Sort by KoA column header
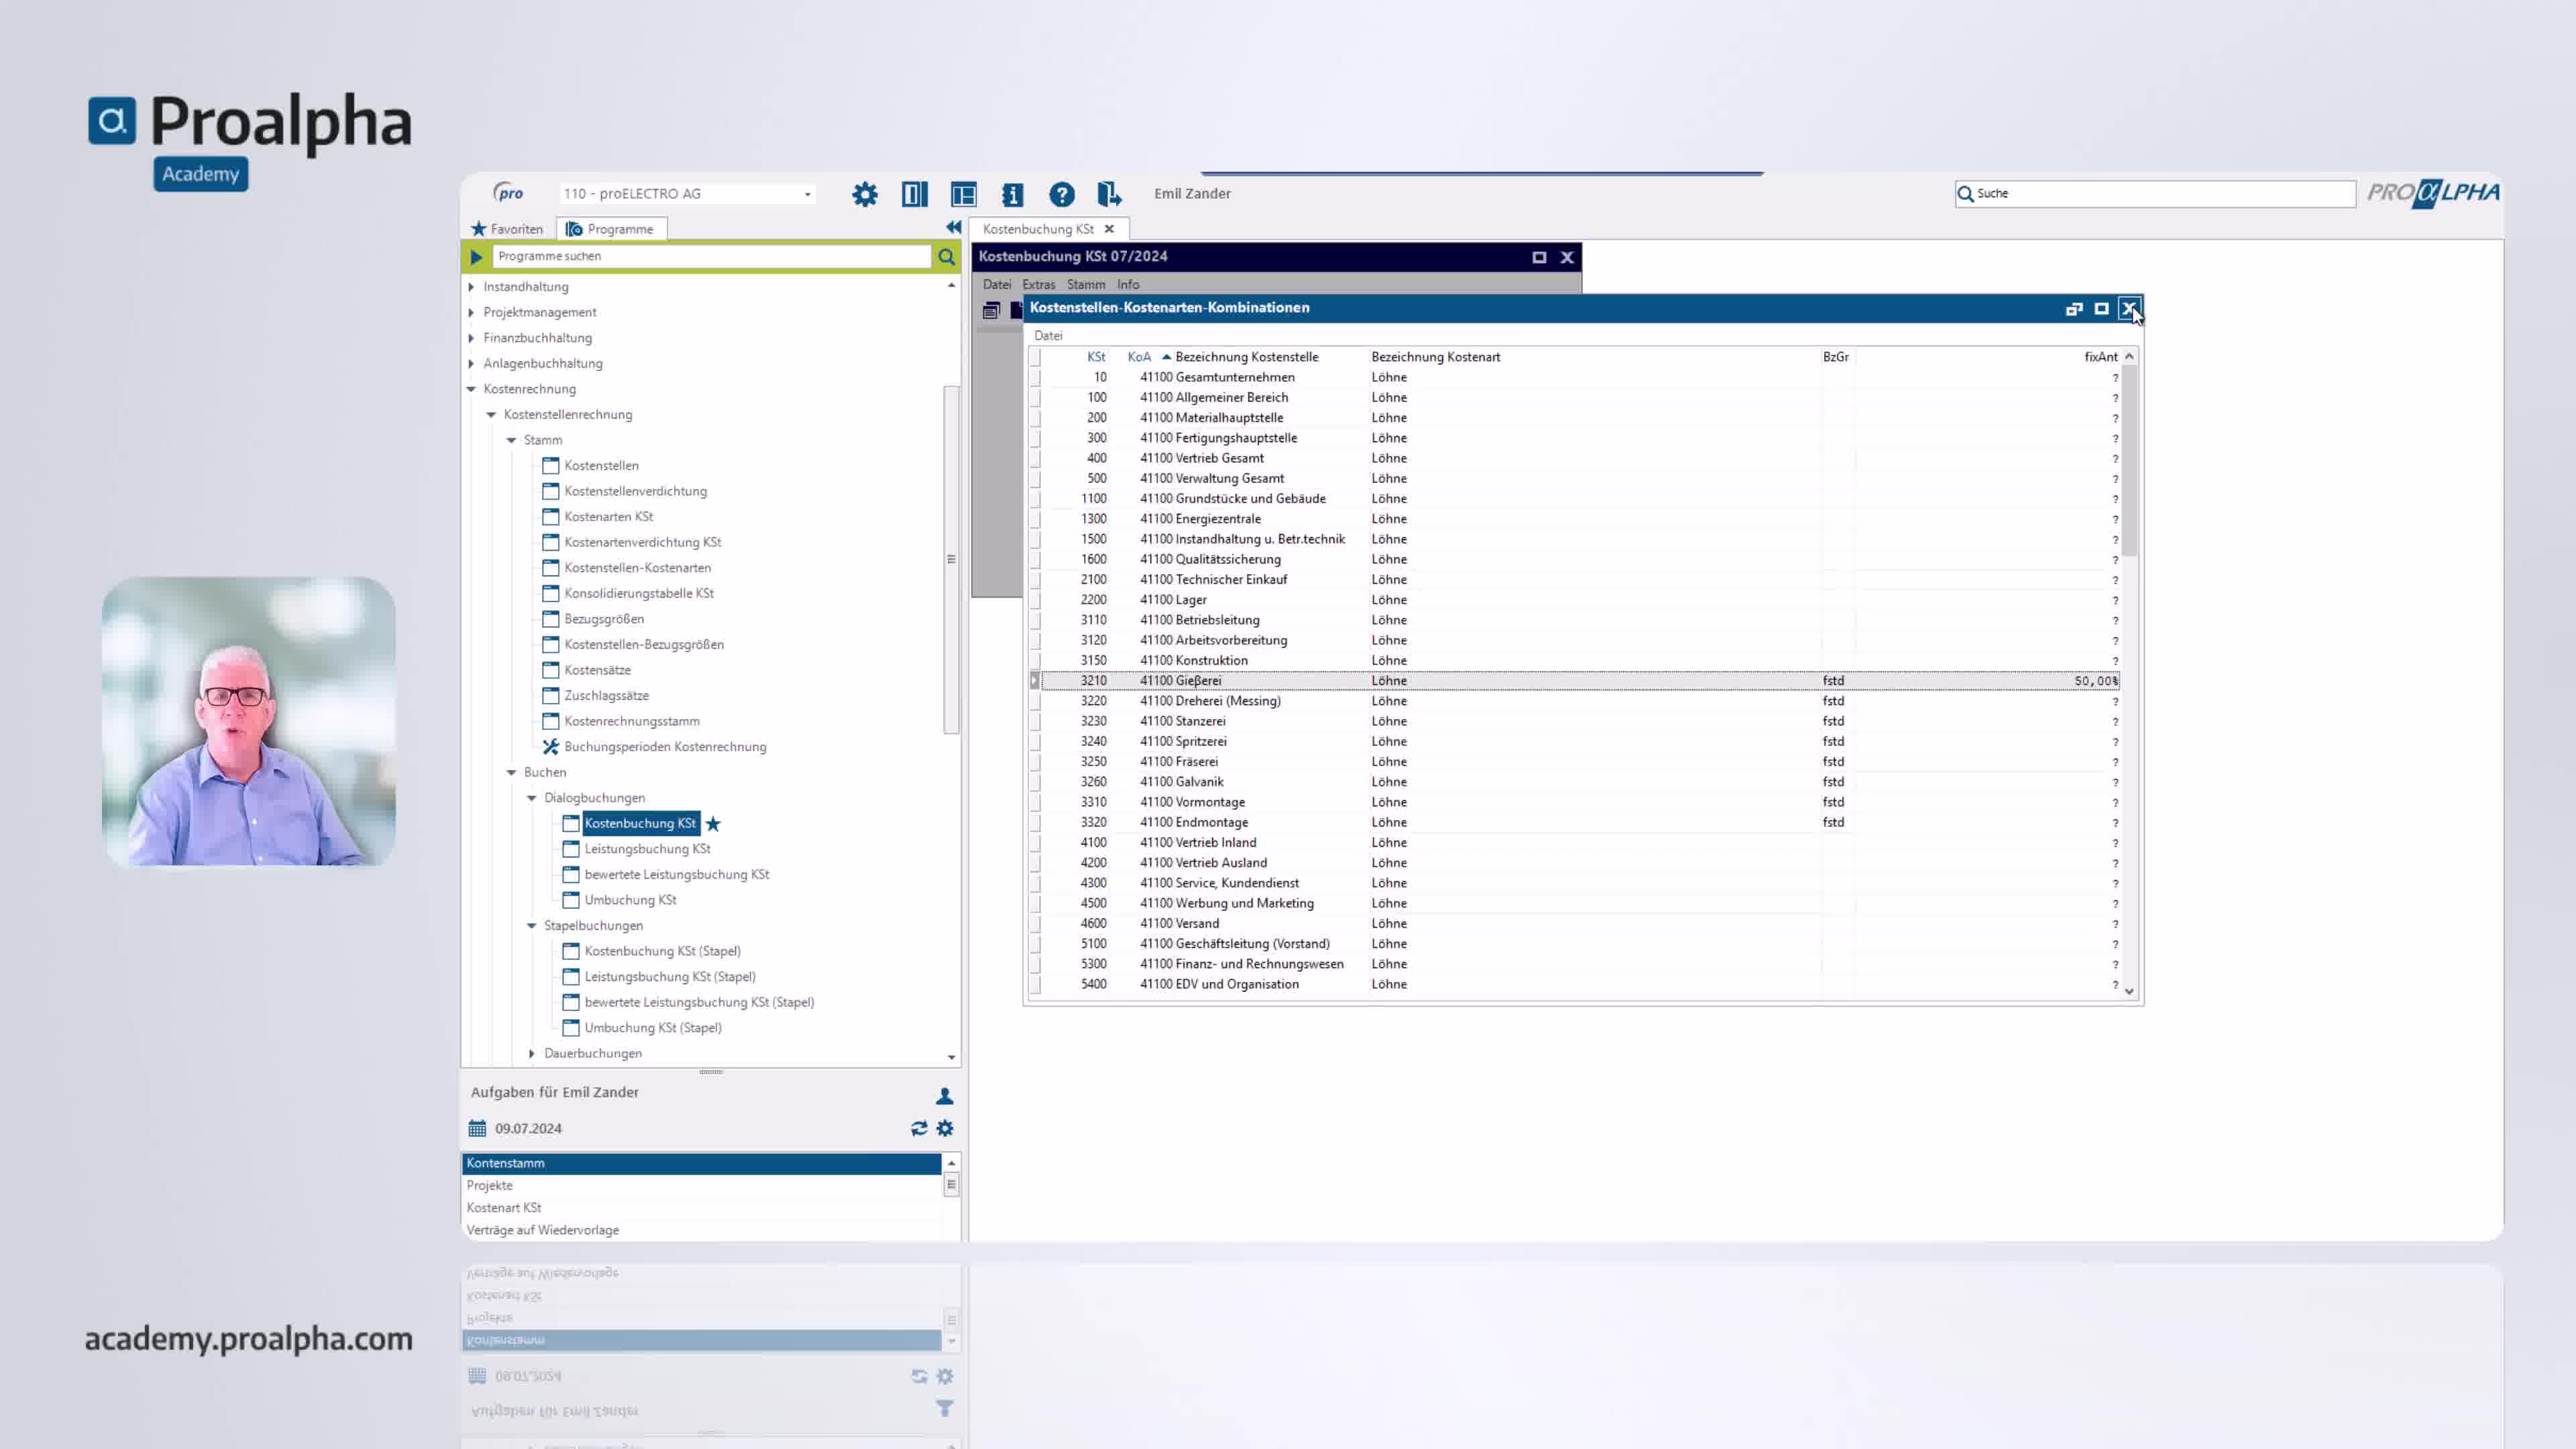The width and height of the screenshot is (2576, 1449). tap(1138, 357)
